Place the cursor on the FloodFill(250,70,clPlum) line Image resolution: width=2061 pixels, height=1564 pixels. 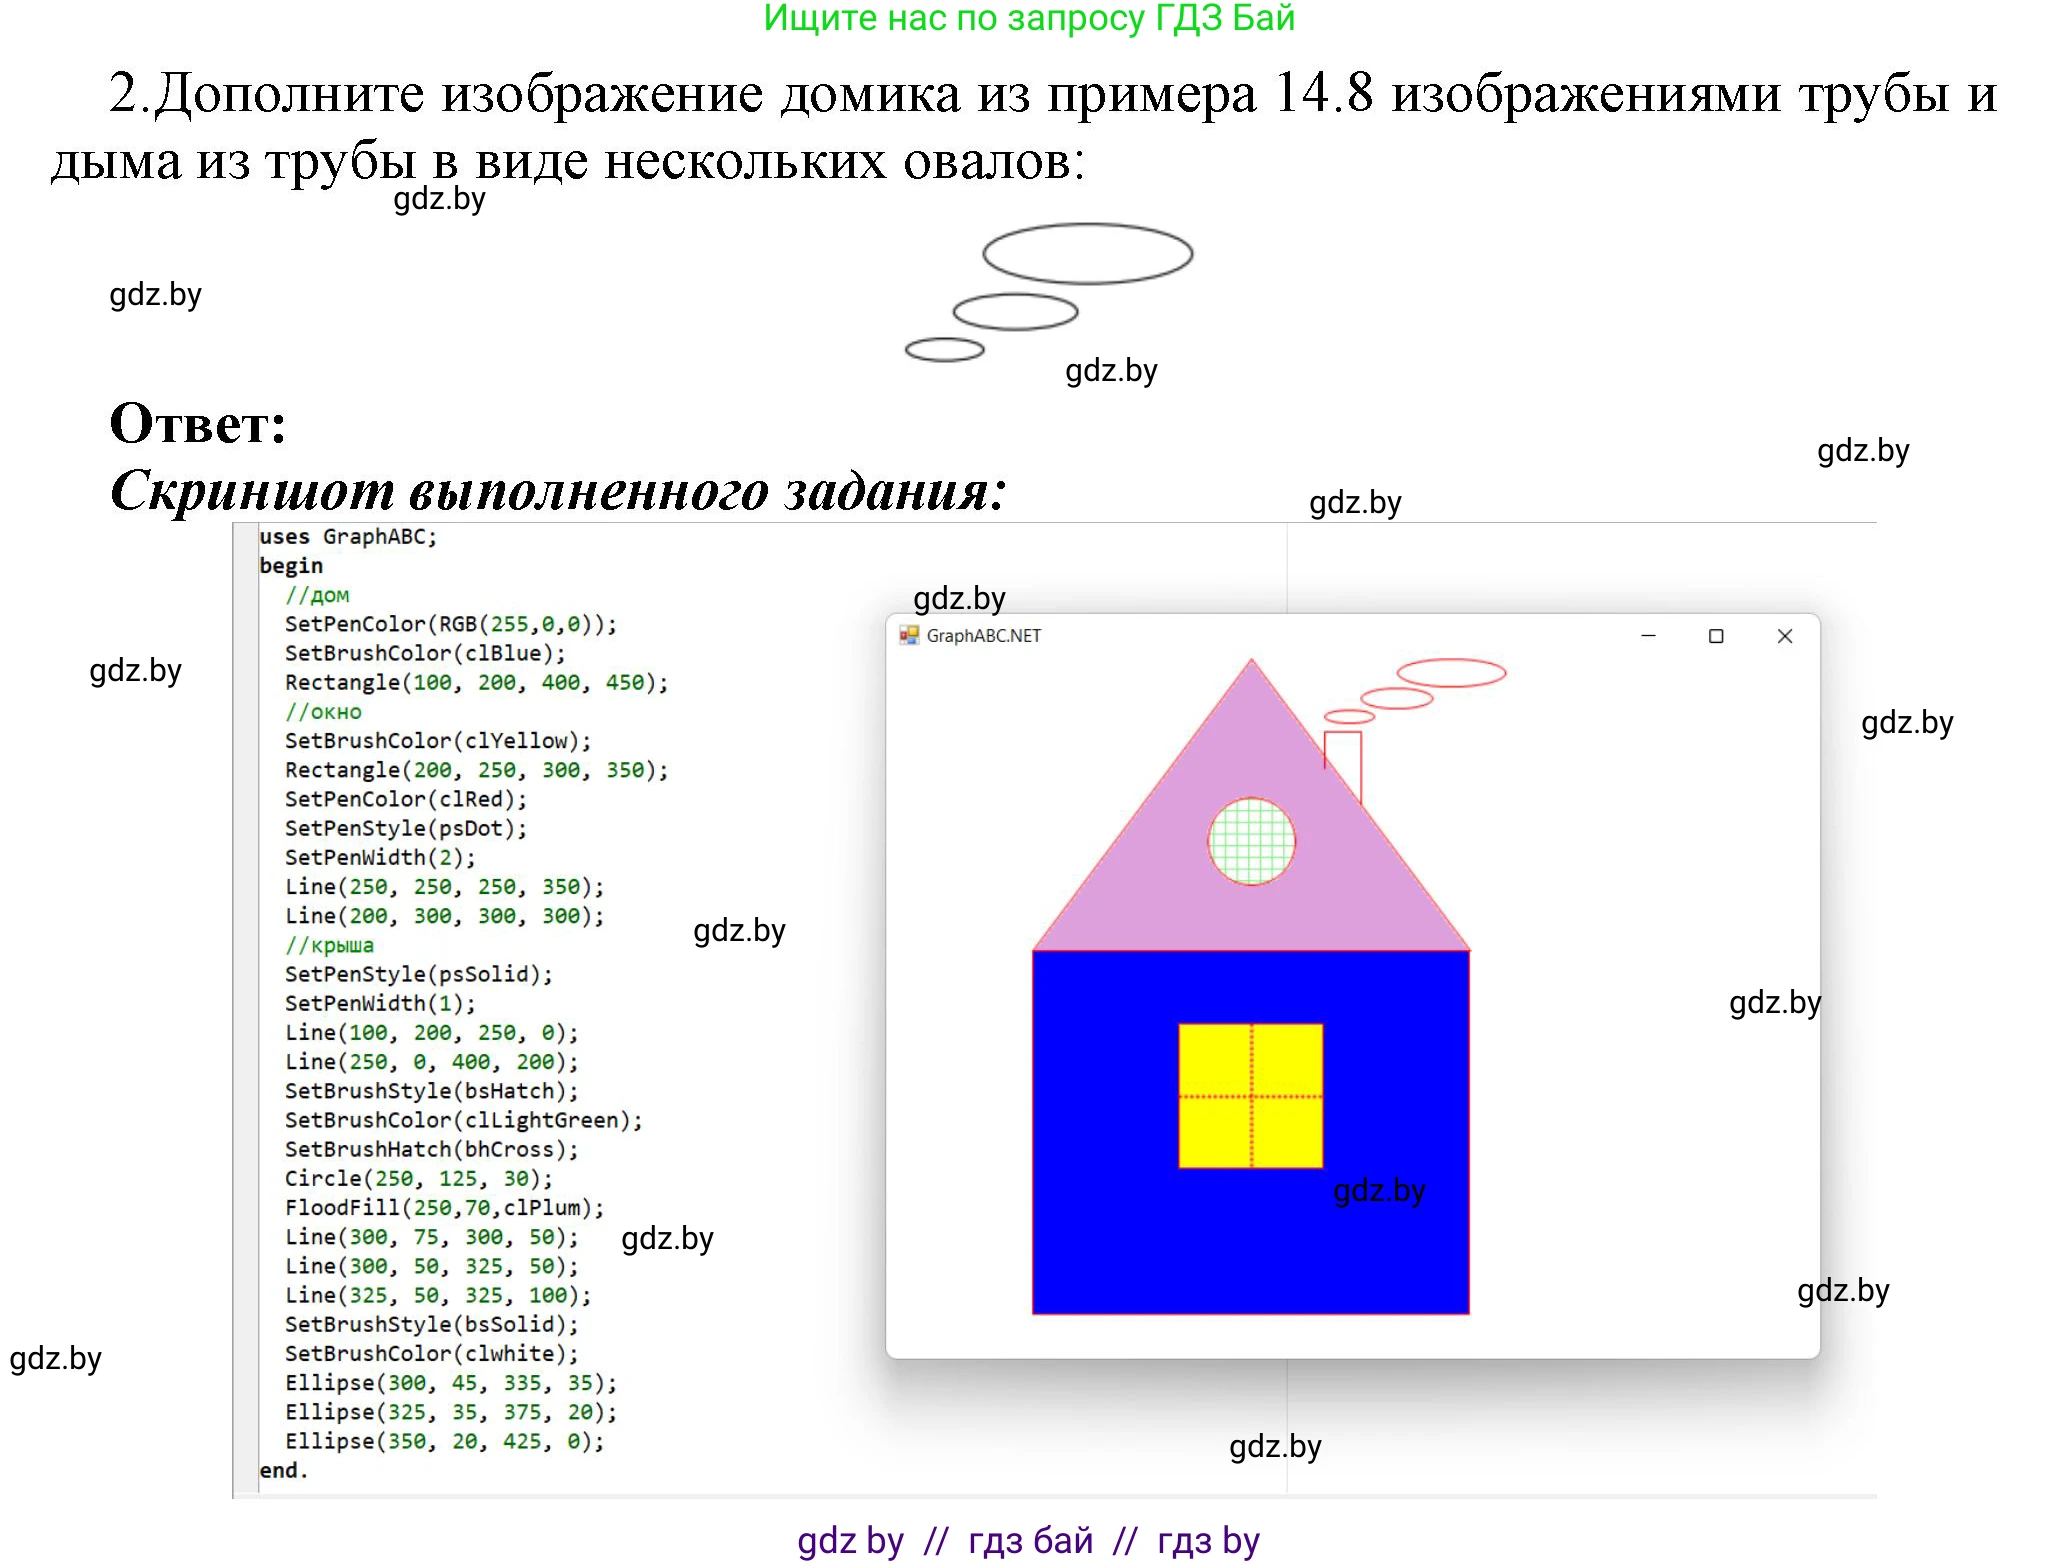pos(444,1208)
